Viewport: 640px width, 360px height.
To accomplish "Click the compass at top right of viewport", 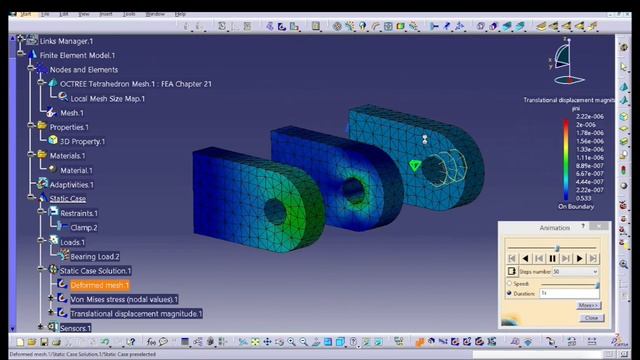I will [567, 62].
